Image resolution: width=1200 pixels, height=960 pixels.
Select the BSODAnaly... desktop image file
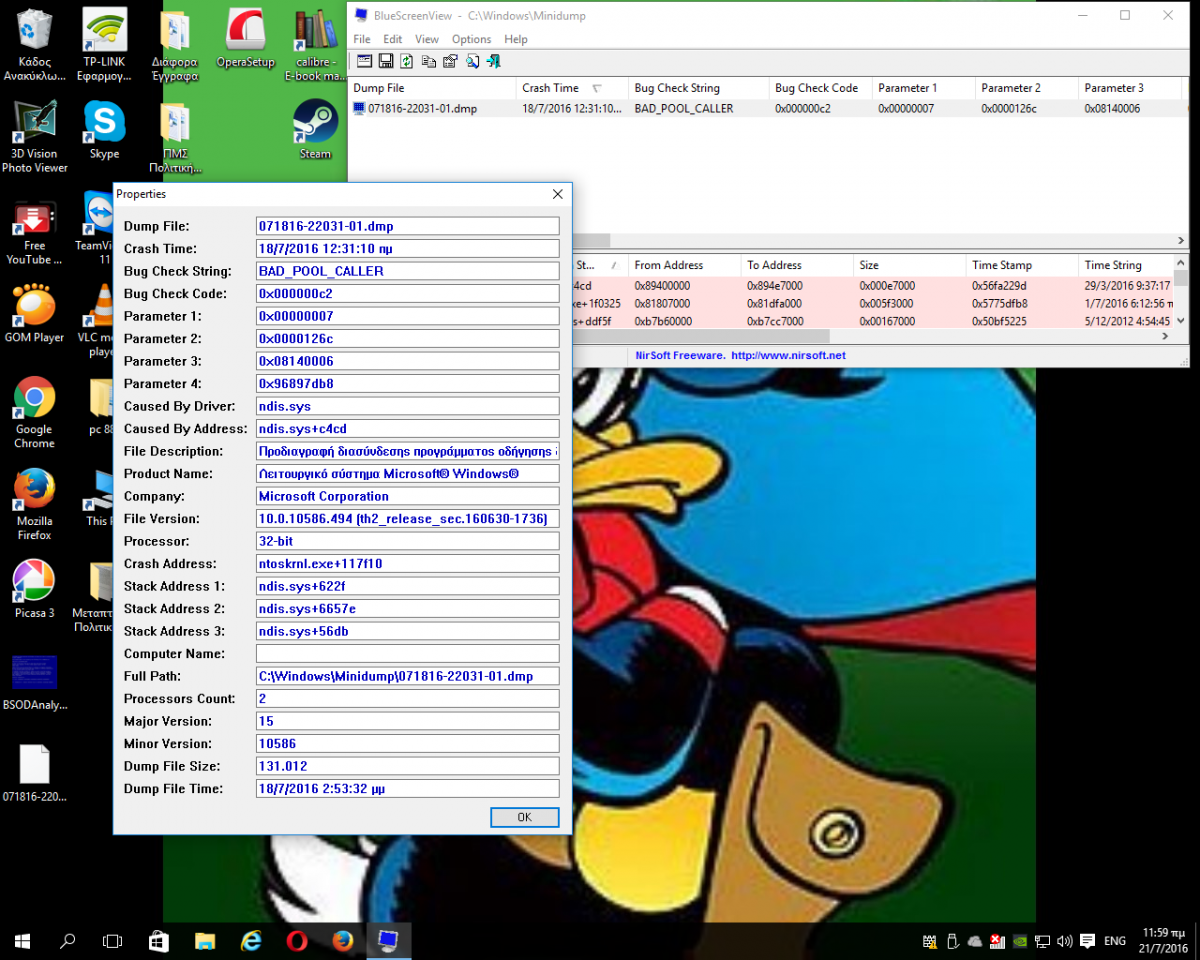click(35, 682)
